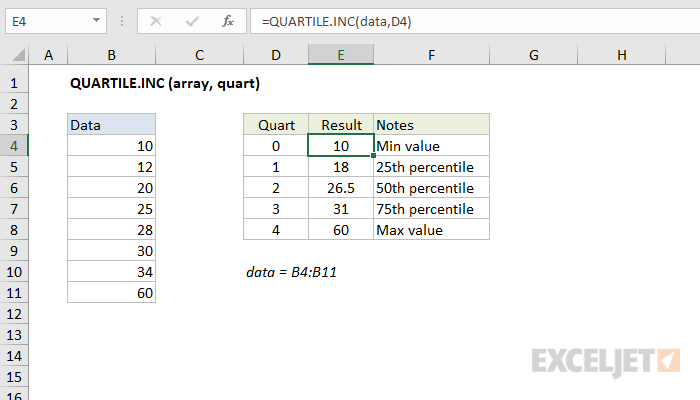Screen dimensions: 700x400
Task: Select column D header
Action: 276,55
